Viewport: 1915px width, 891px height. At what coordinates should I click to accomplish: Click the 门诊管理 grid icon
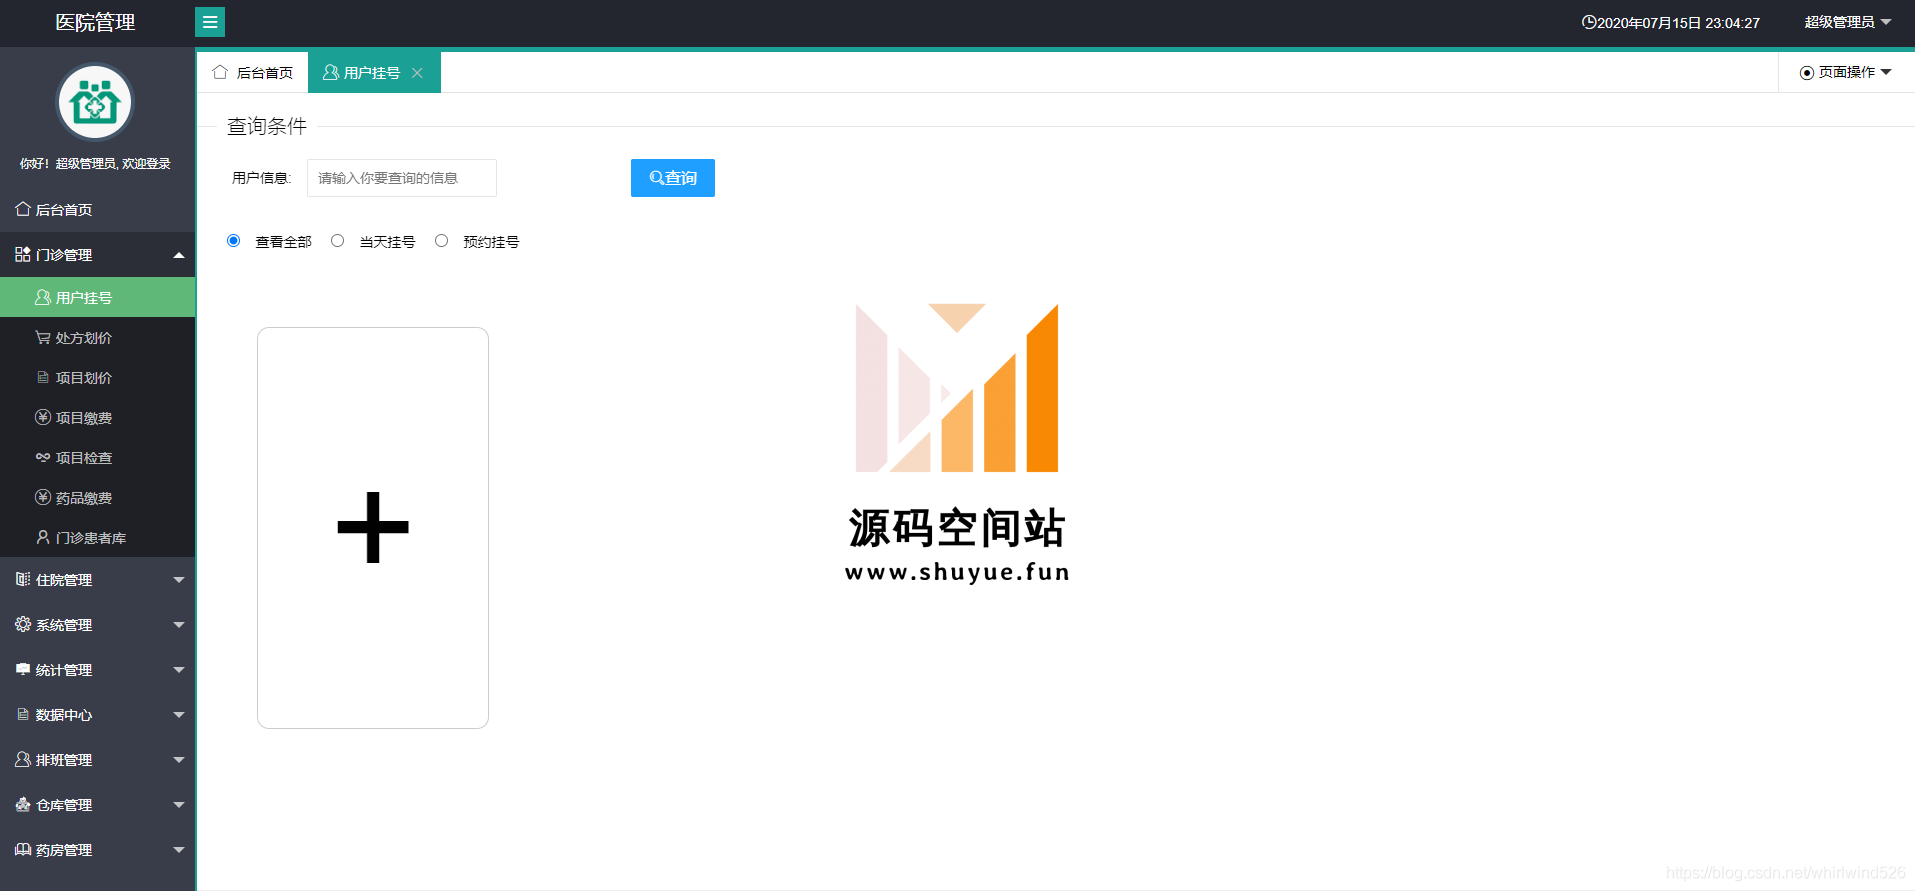click(23, 254)
